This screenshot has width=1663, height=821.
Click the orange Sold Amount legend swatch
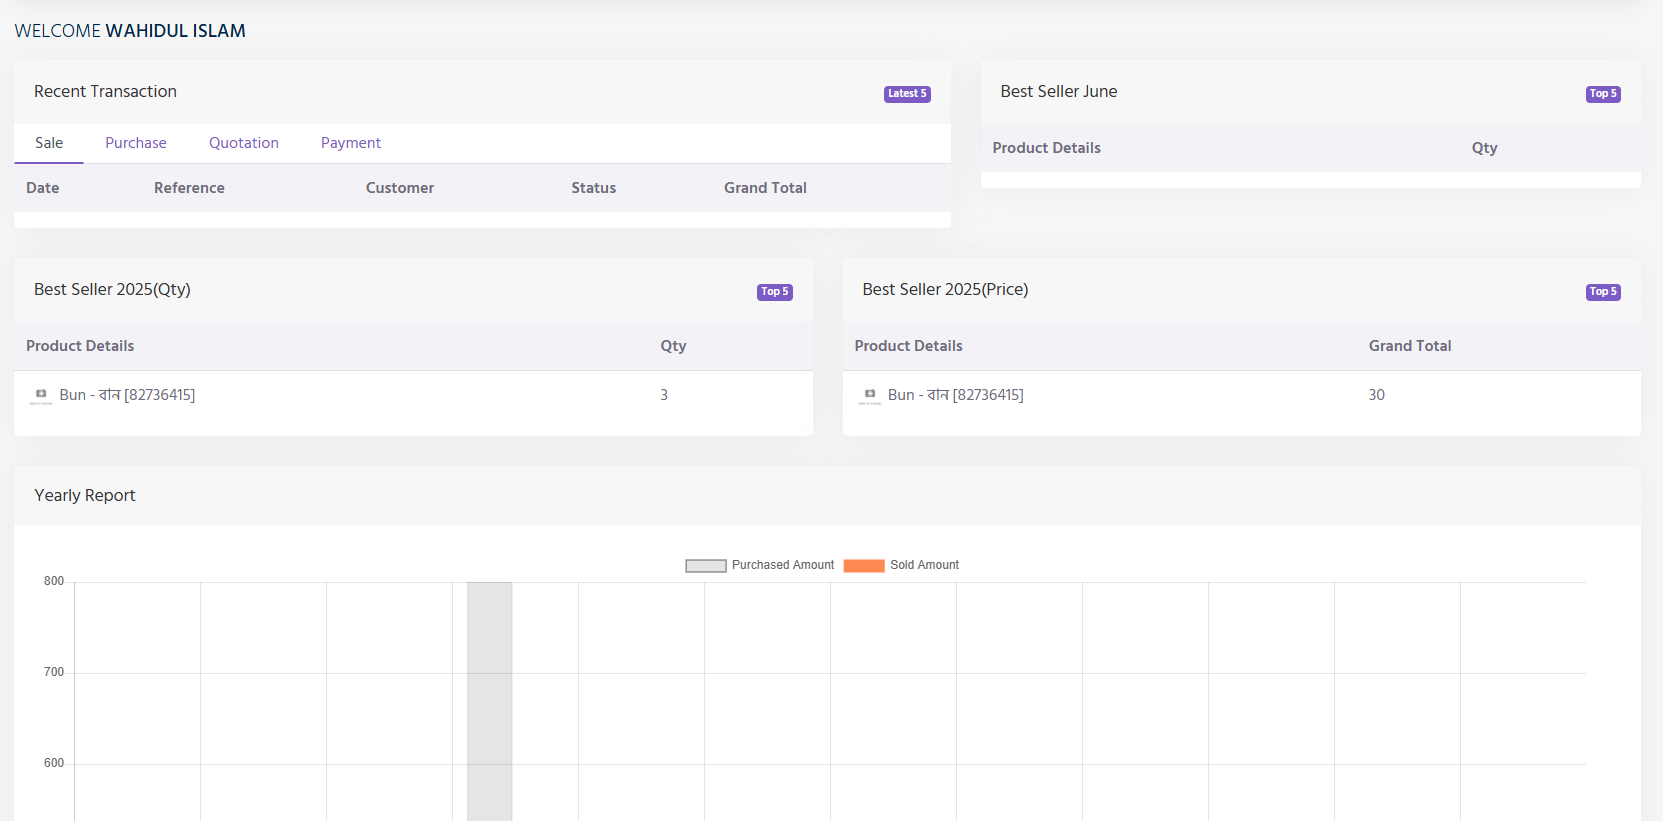[864, 566]
